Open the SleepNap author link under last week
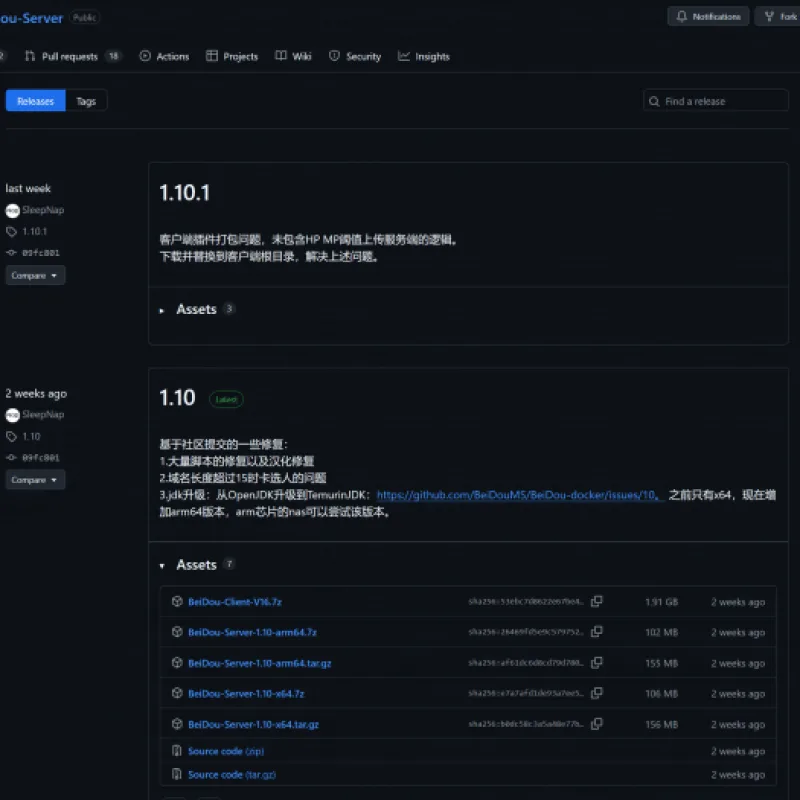This screenshot has width=800, height=800. [x=43, y=210]
